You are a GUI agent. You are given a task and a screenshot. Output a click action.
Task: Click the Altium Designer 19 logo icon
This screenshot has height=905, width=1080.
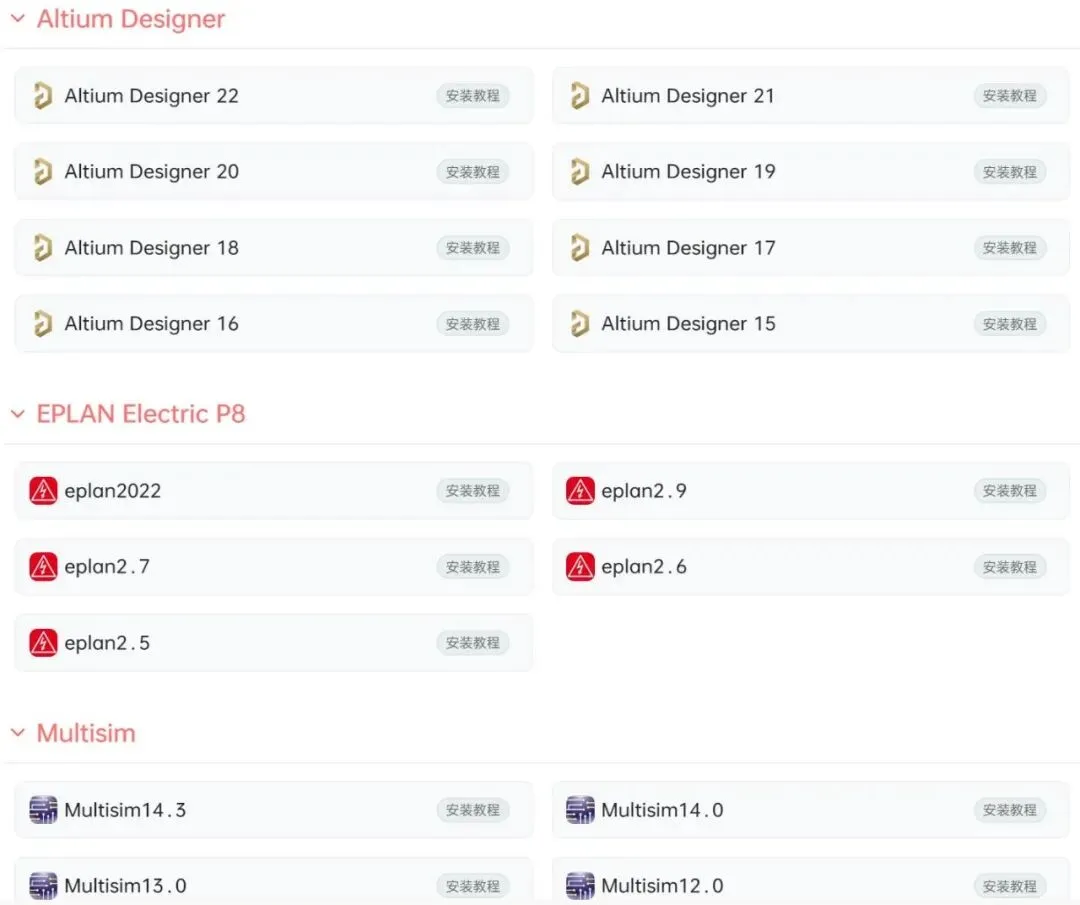point(580,171)
